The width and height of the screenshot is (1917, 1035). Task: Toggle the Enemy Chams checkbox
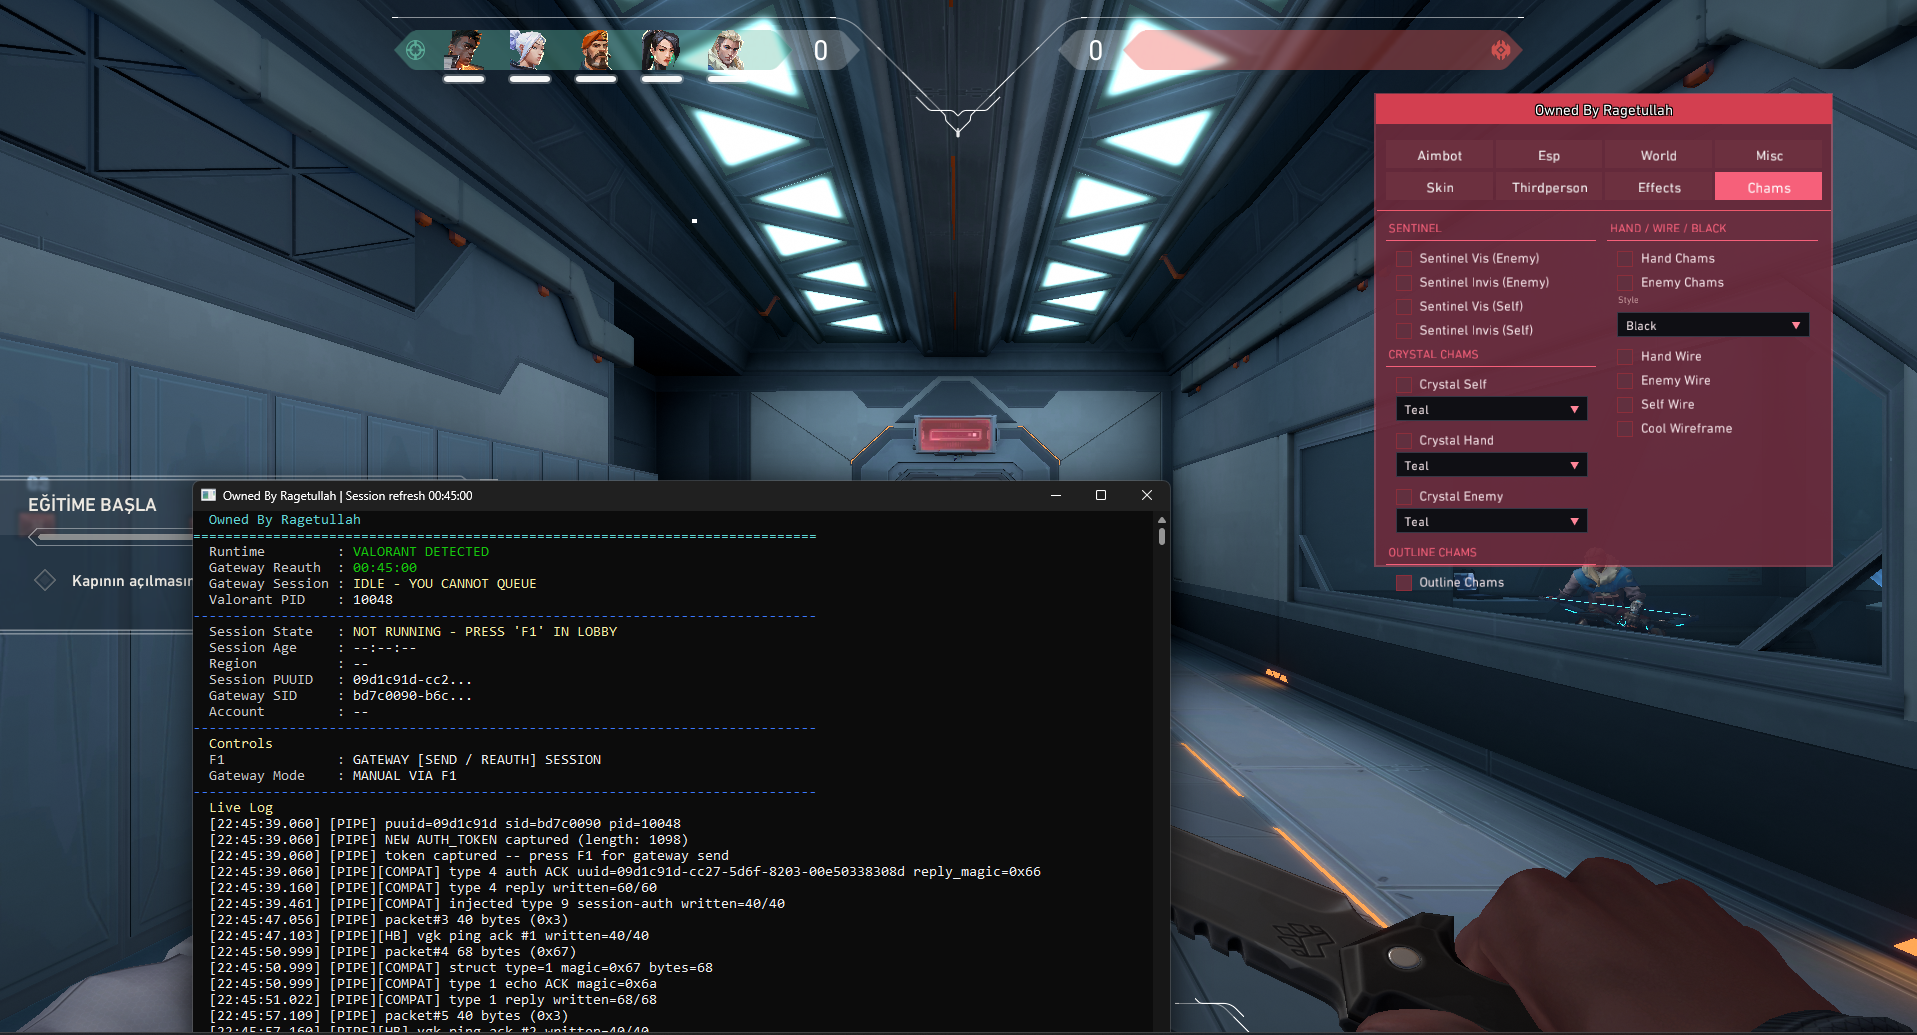[1626, 282]
